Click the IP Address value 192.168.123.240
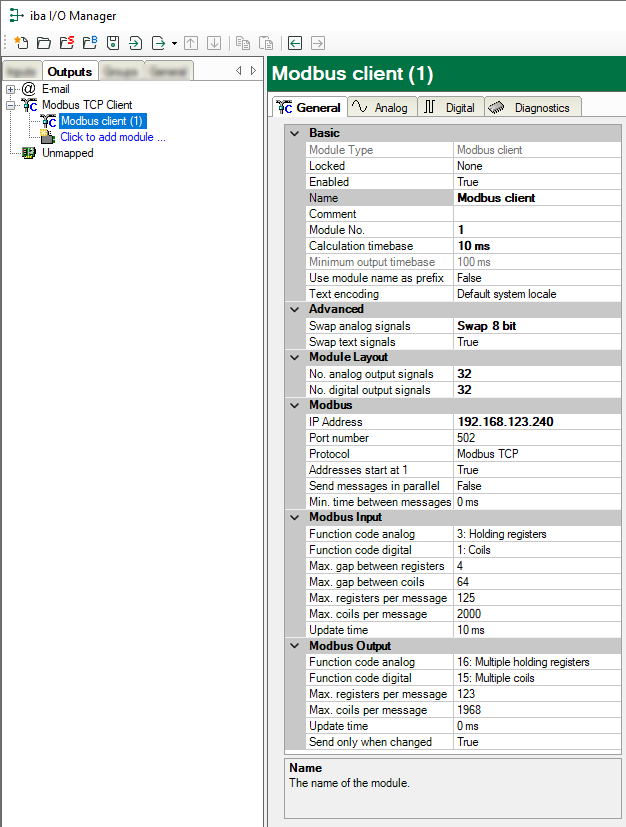Viewport: 626px width, 827px height. [537, 422]
